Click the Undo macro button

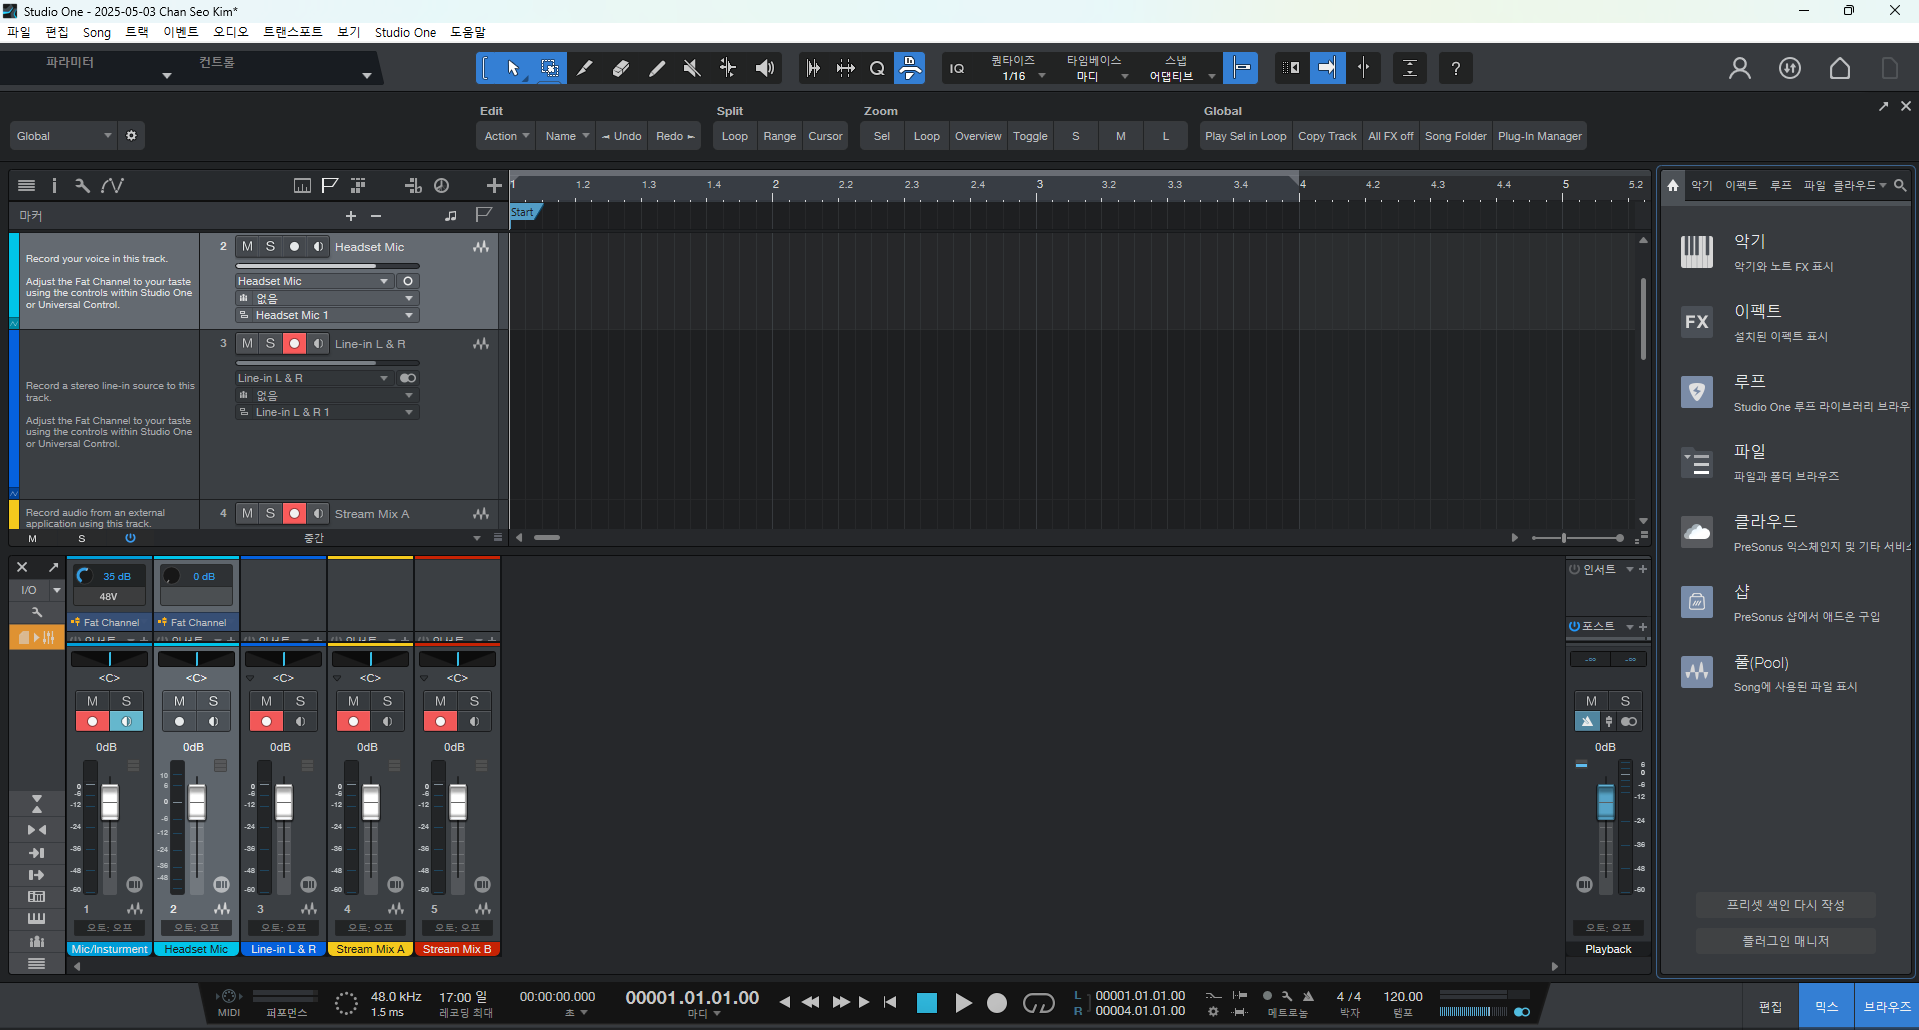coord(622,136)
